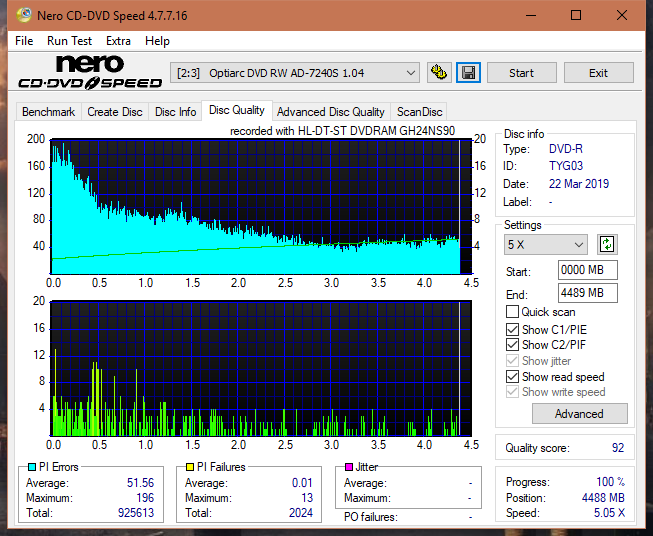This screenshot has width=653, height=536.
Task: Switch to the Disc Info tab
Action: tap(175, 112)
